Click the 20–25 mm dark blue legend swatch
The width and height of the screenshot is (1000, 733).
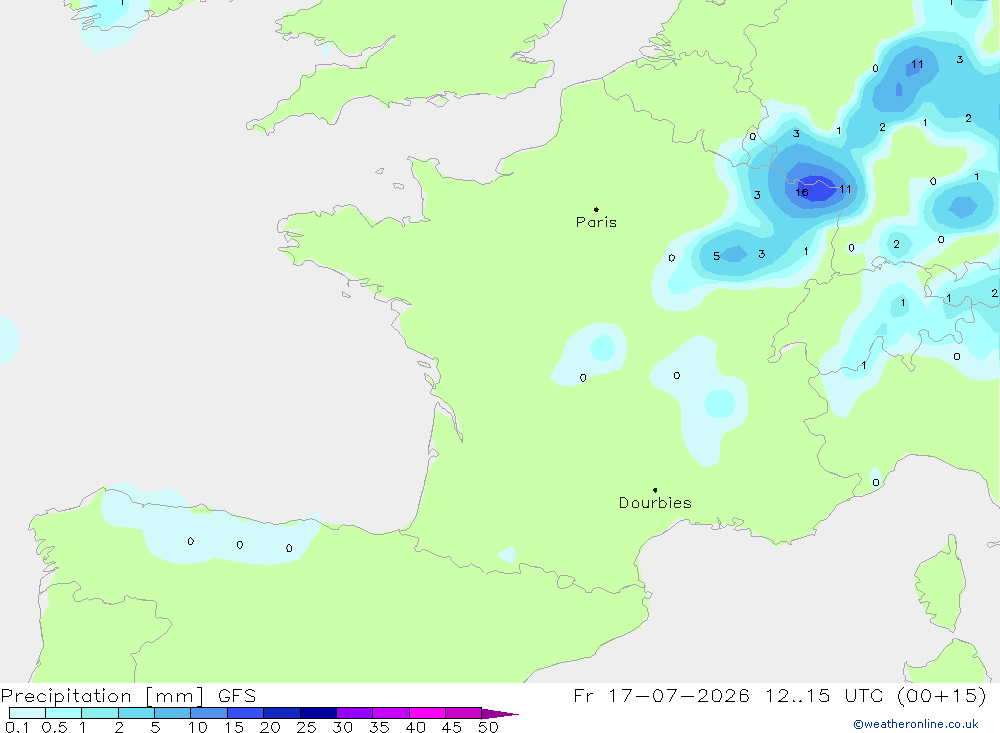[282, 713]
